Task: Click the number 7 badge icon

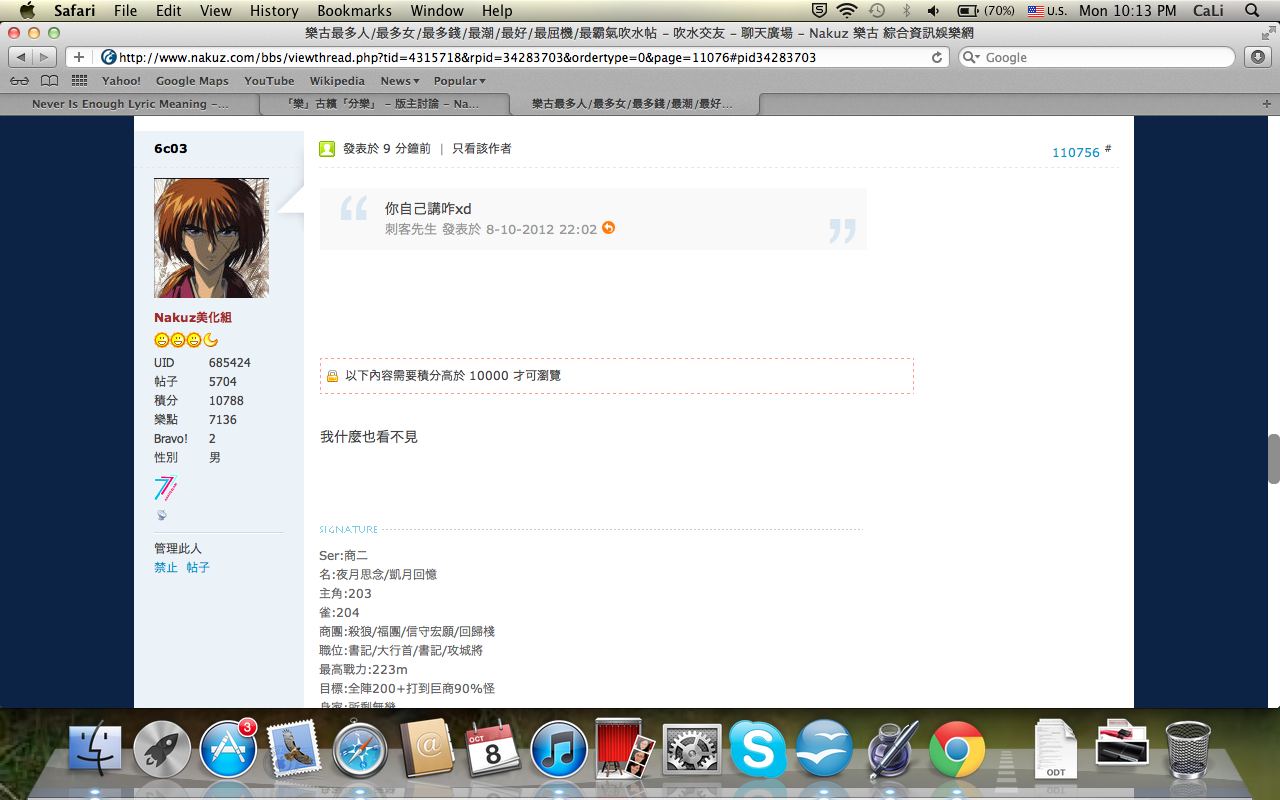Action: click(165, 489)
